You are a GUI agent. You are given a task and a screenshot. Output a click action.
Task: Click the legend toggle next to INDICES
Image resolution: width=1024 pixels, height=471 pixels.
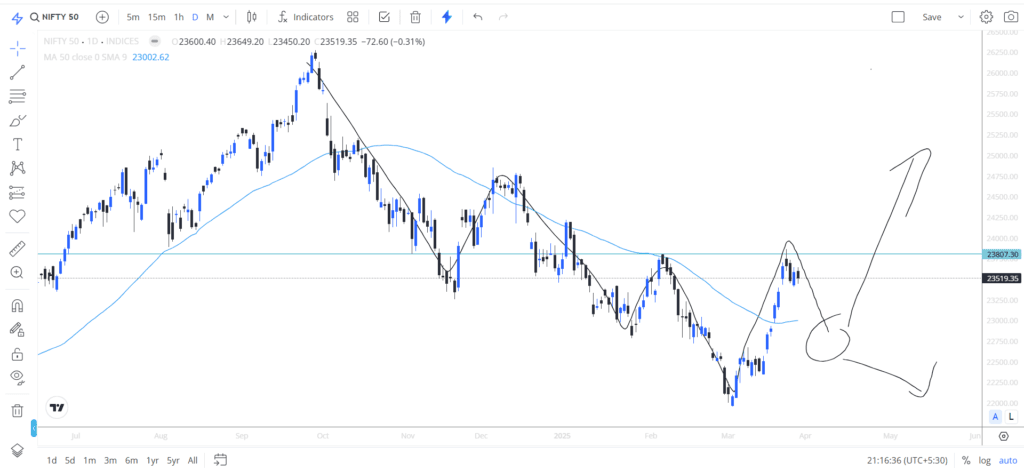[x=154, y=41]
